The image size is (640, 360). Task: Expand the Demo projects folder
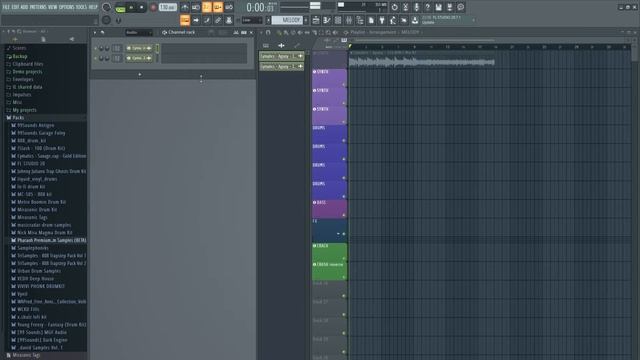tap(27, 72)
